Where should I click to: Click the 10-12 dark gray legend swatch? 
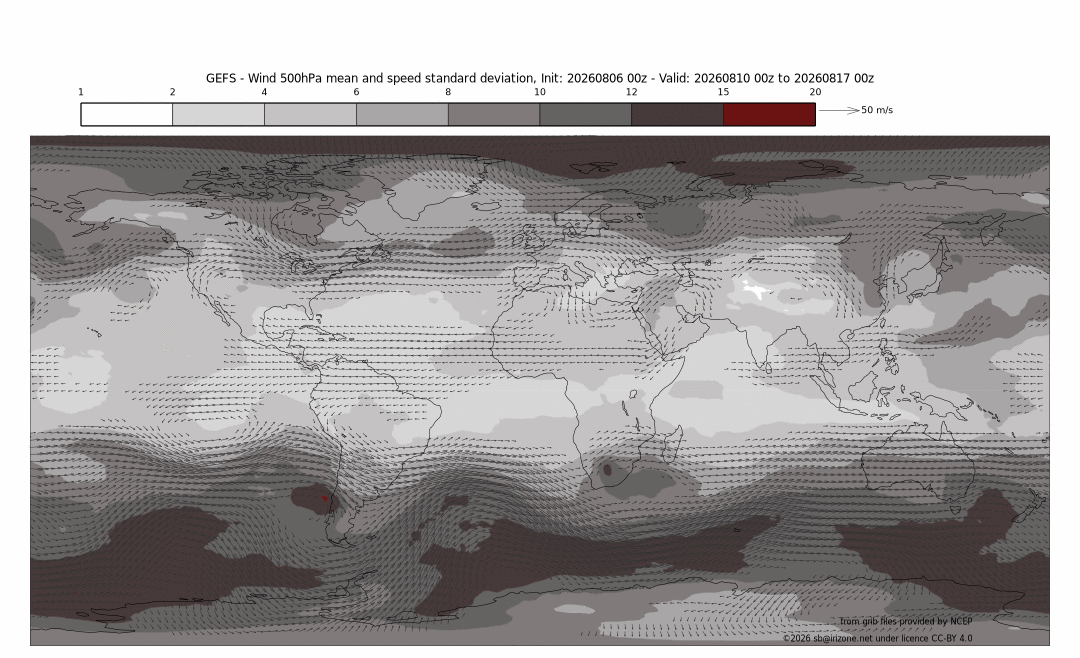[585, 114]
